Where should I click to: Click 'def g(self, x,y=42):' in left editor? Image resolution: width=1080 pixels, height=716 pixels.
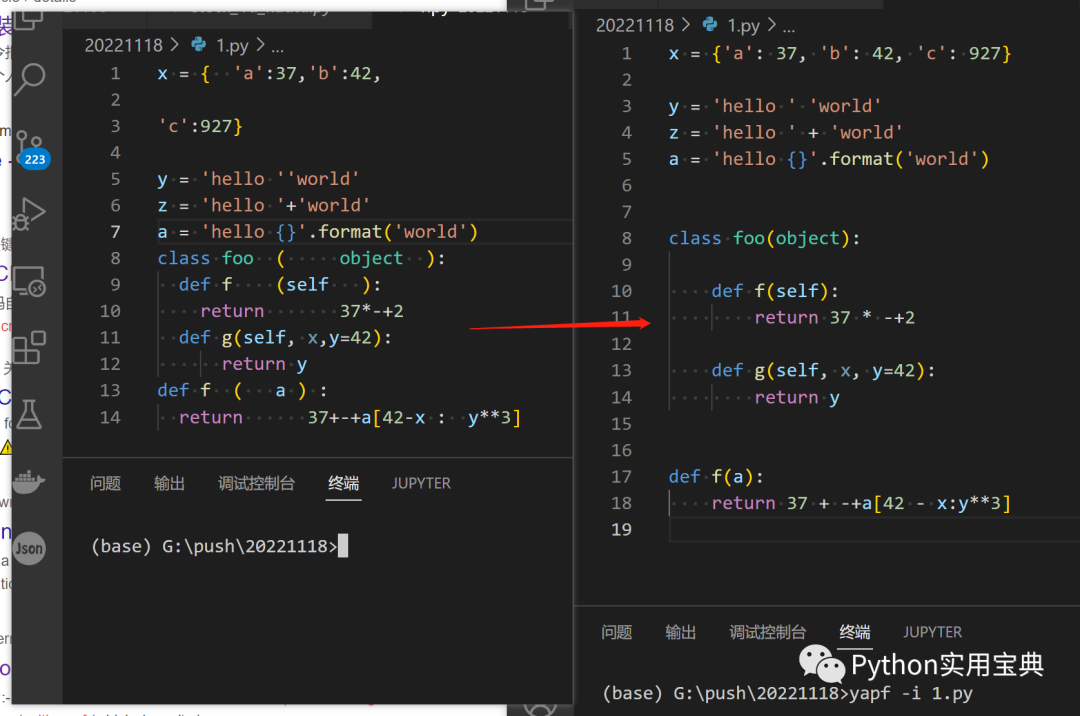(x=285, y=338)
